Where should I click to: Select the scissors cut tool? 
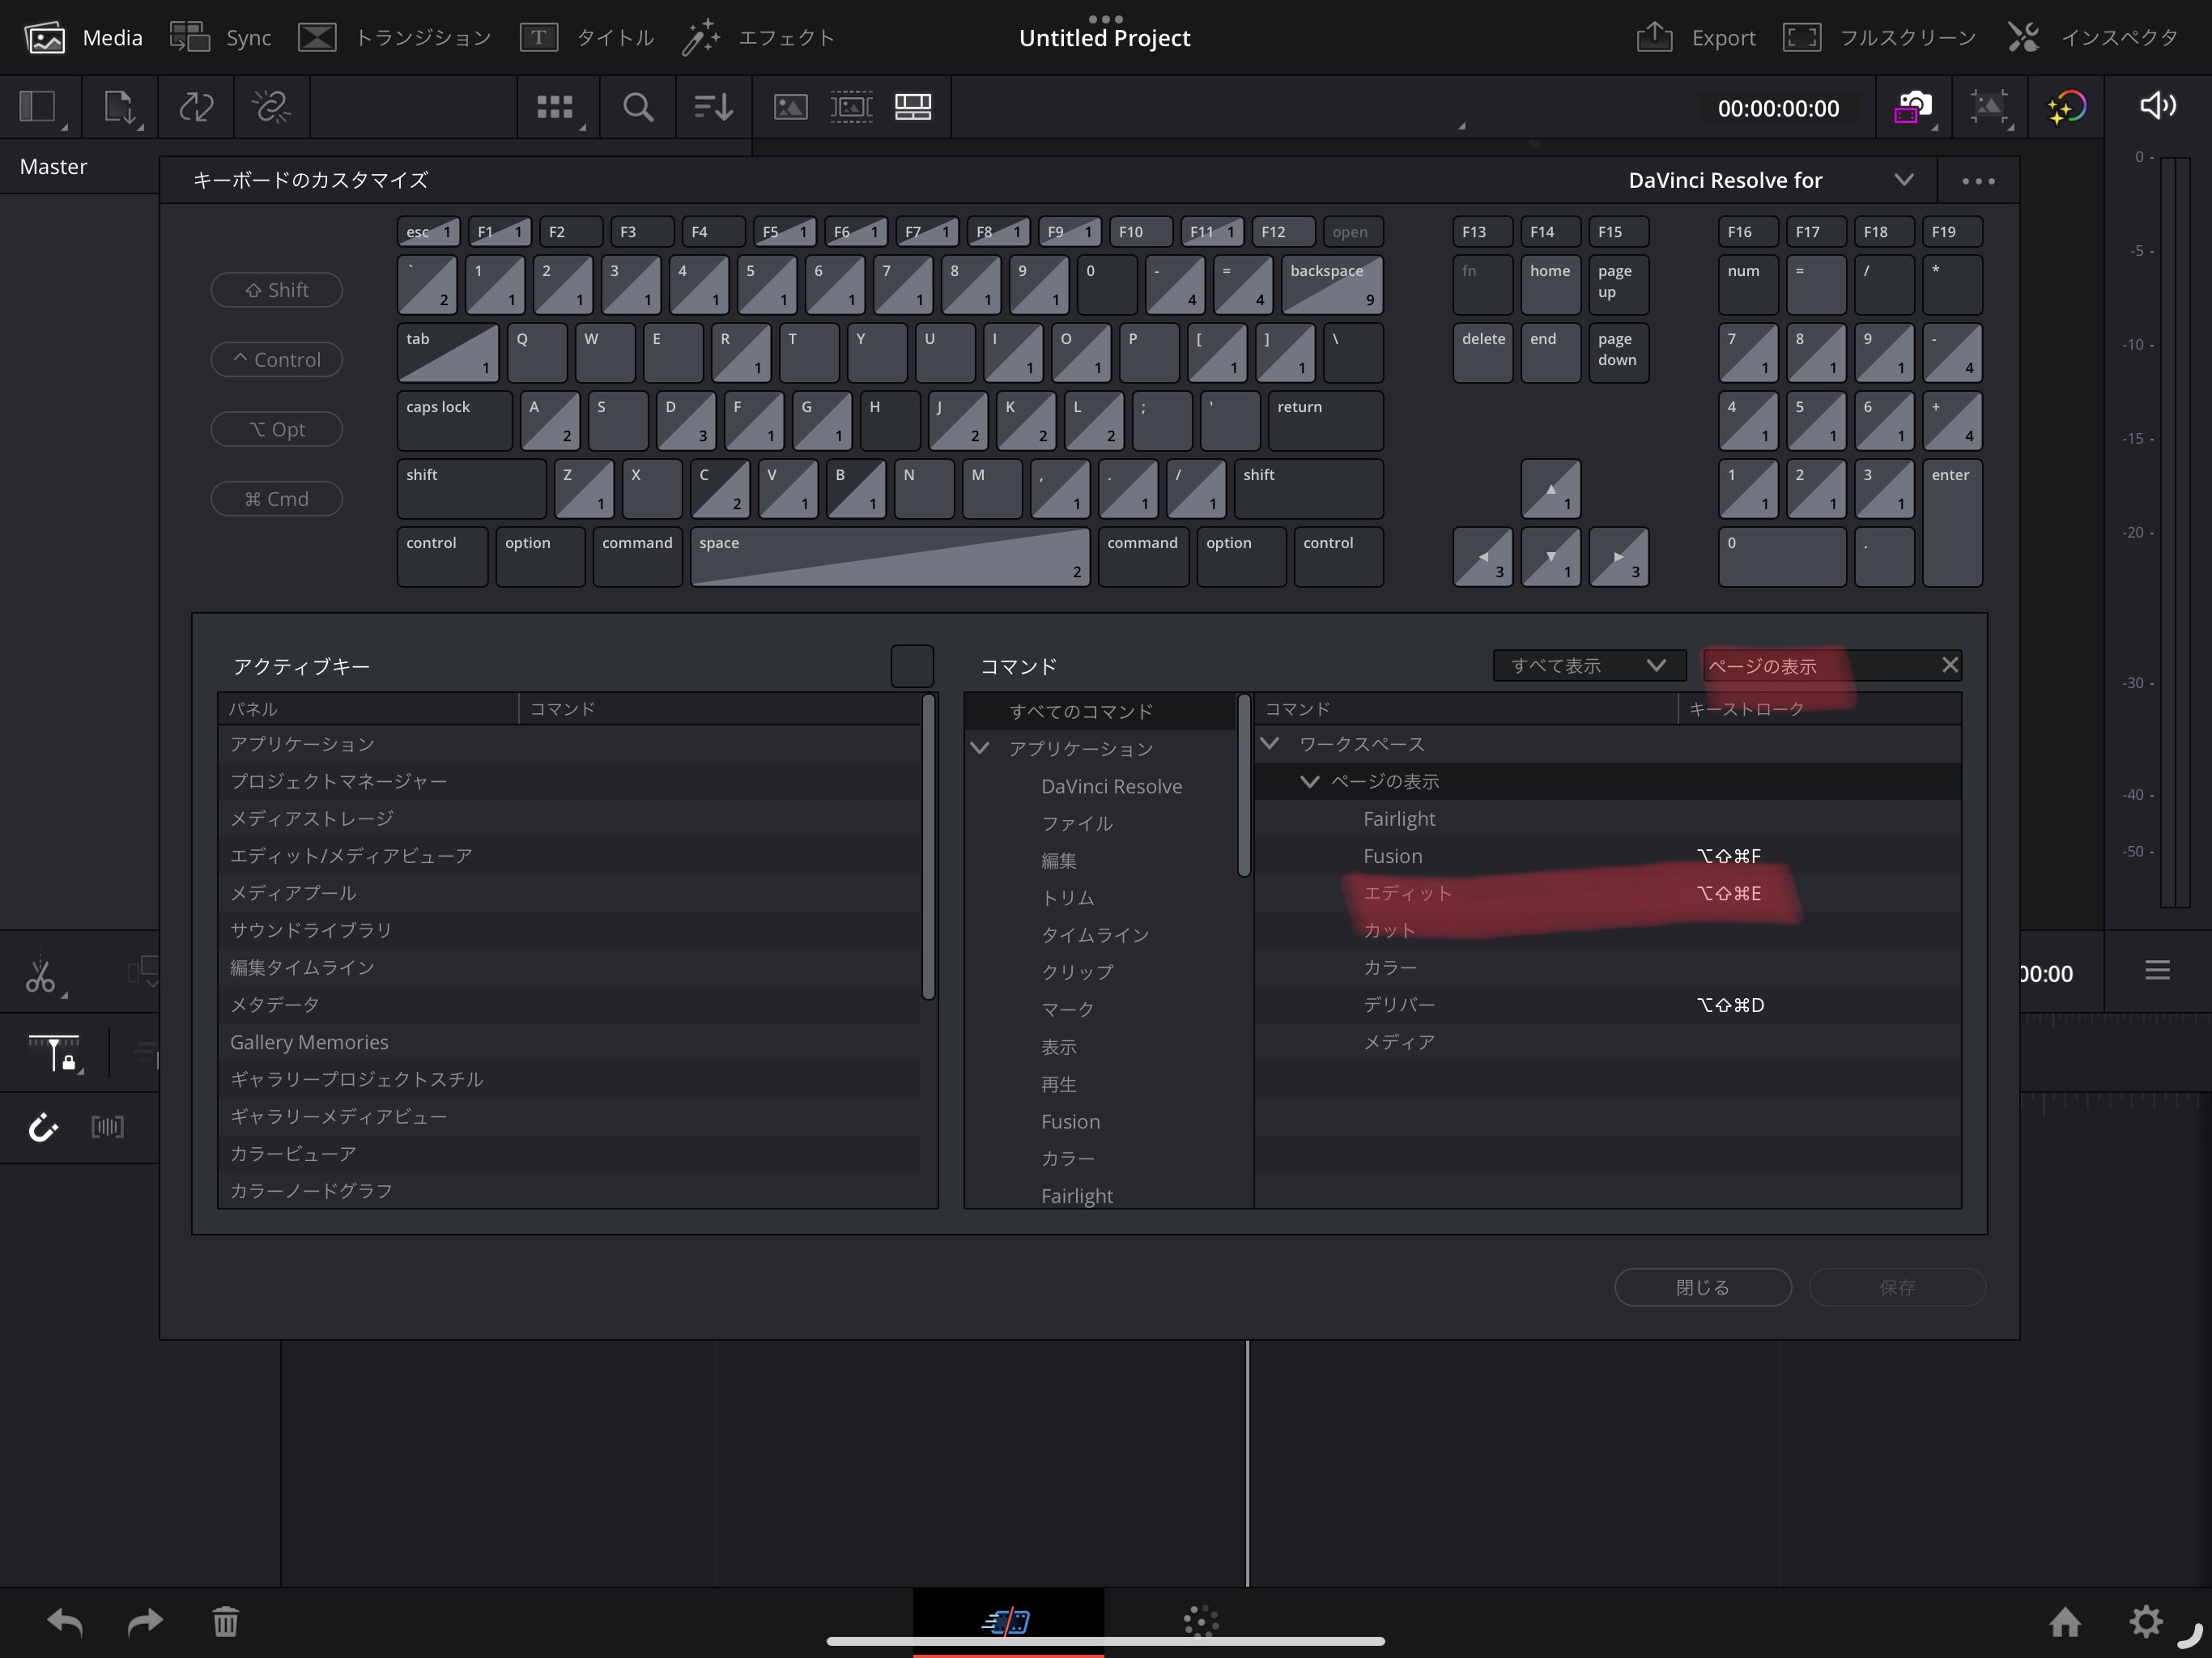click(40, 973)
